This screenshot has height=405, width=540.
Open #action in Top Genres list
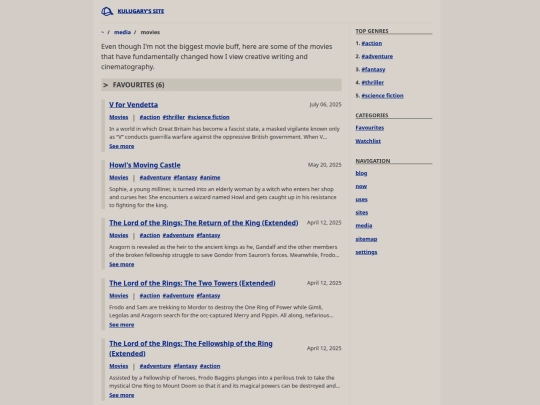[x=372, y=43]
